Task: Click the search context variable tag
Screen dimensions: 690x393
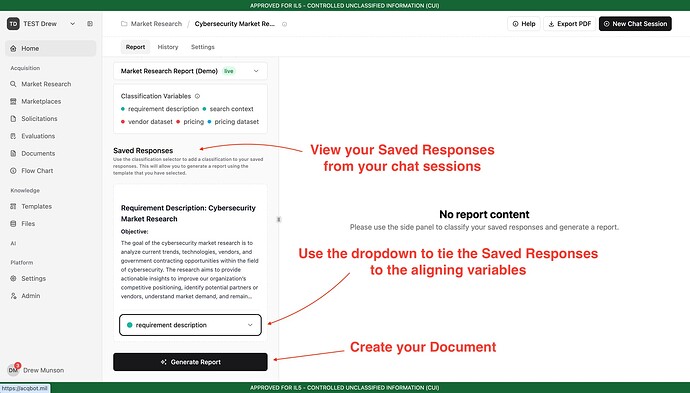Action: [x=228, y=109]
